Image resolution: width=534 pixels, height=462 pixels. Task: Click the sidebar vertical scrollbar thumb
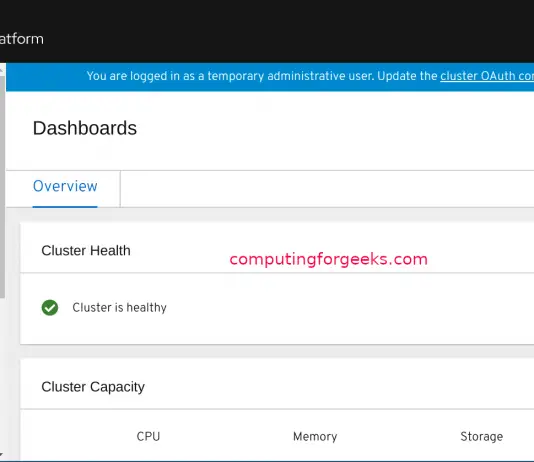click(2, 187)
